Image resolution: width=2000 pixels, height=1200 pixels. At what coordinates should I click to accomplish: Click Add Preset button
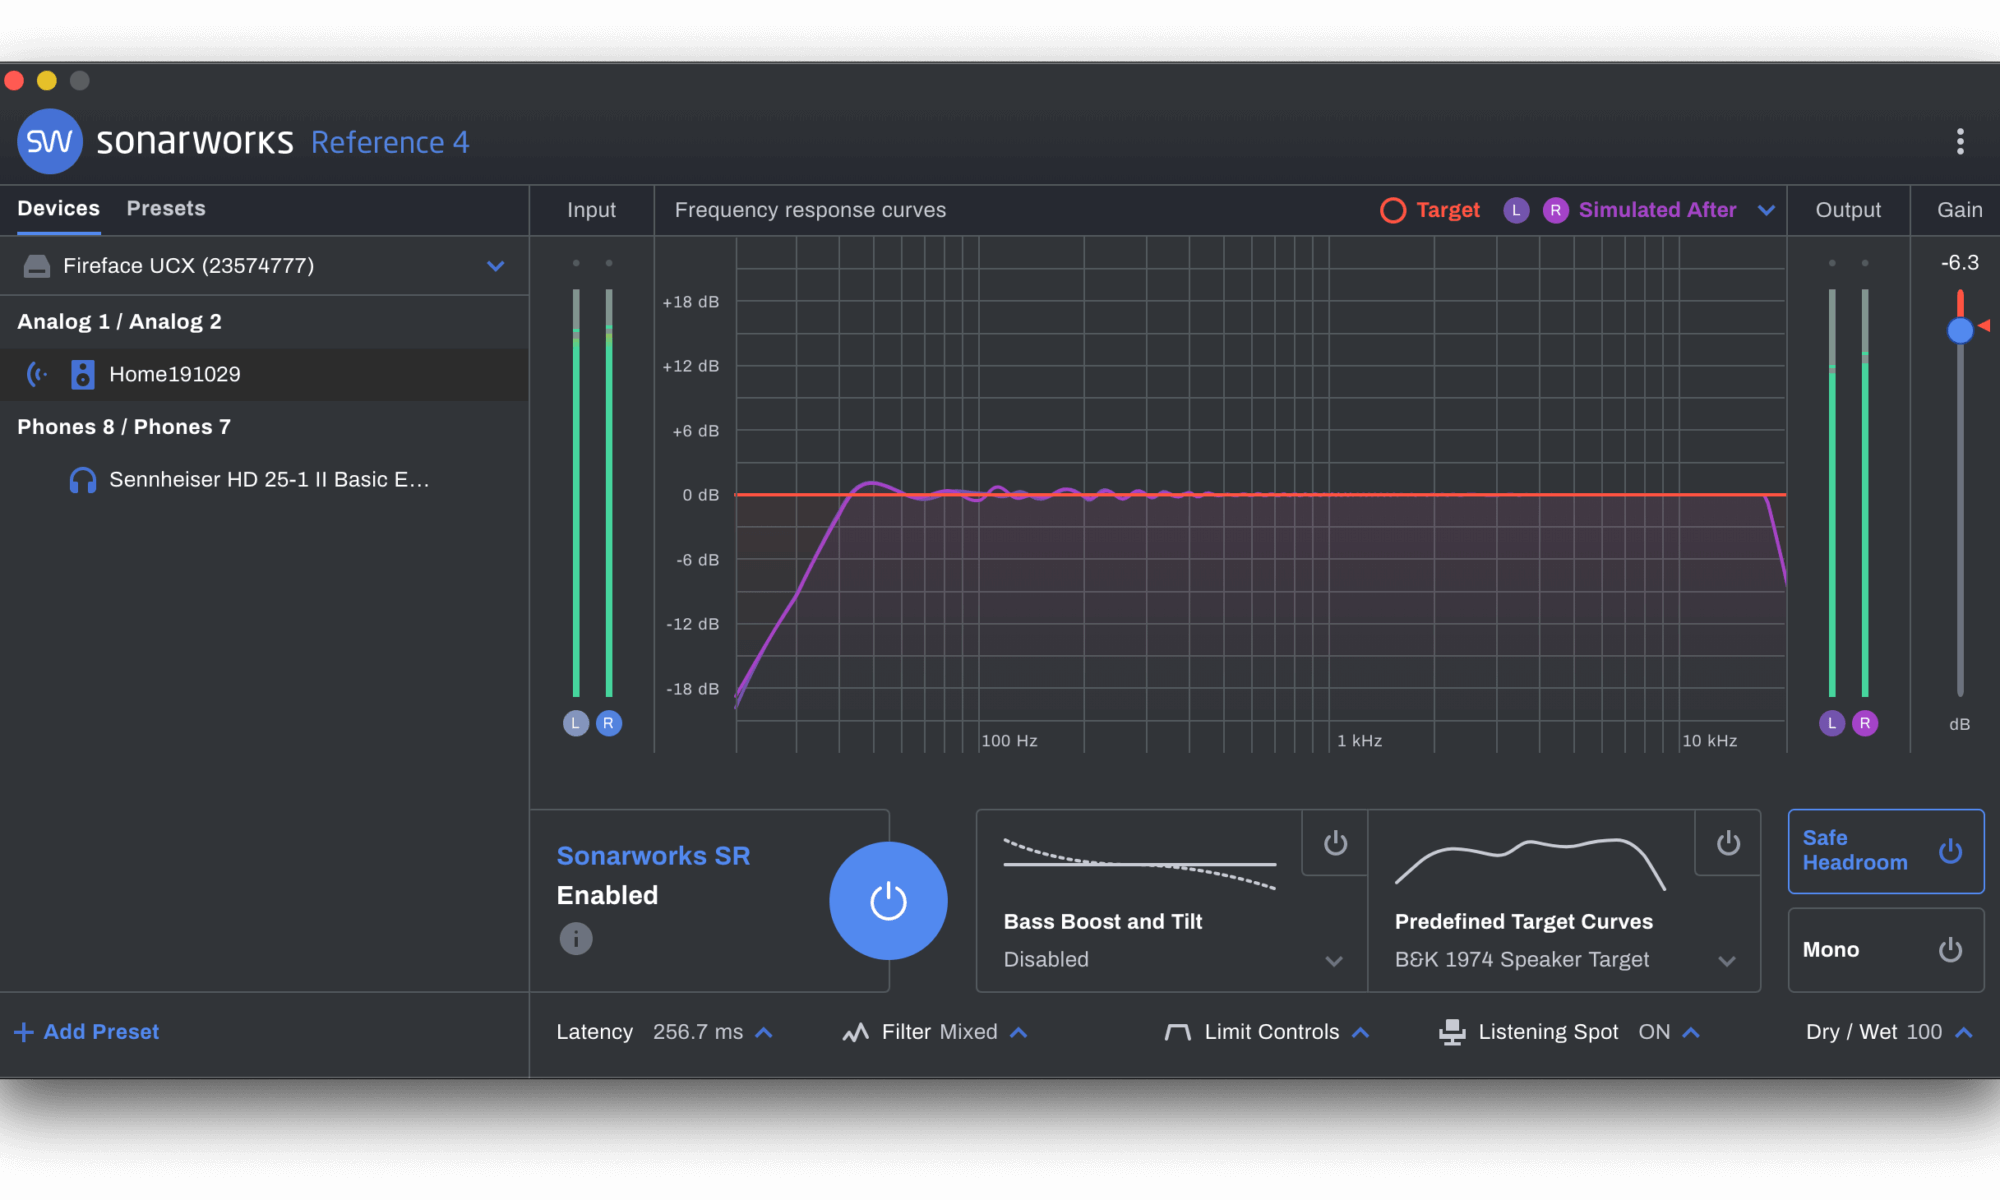pos(89,1030)
